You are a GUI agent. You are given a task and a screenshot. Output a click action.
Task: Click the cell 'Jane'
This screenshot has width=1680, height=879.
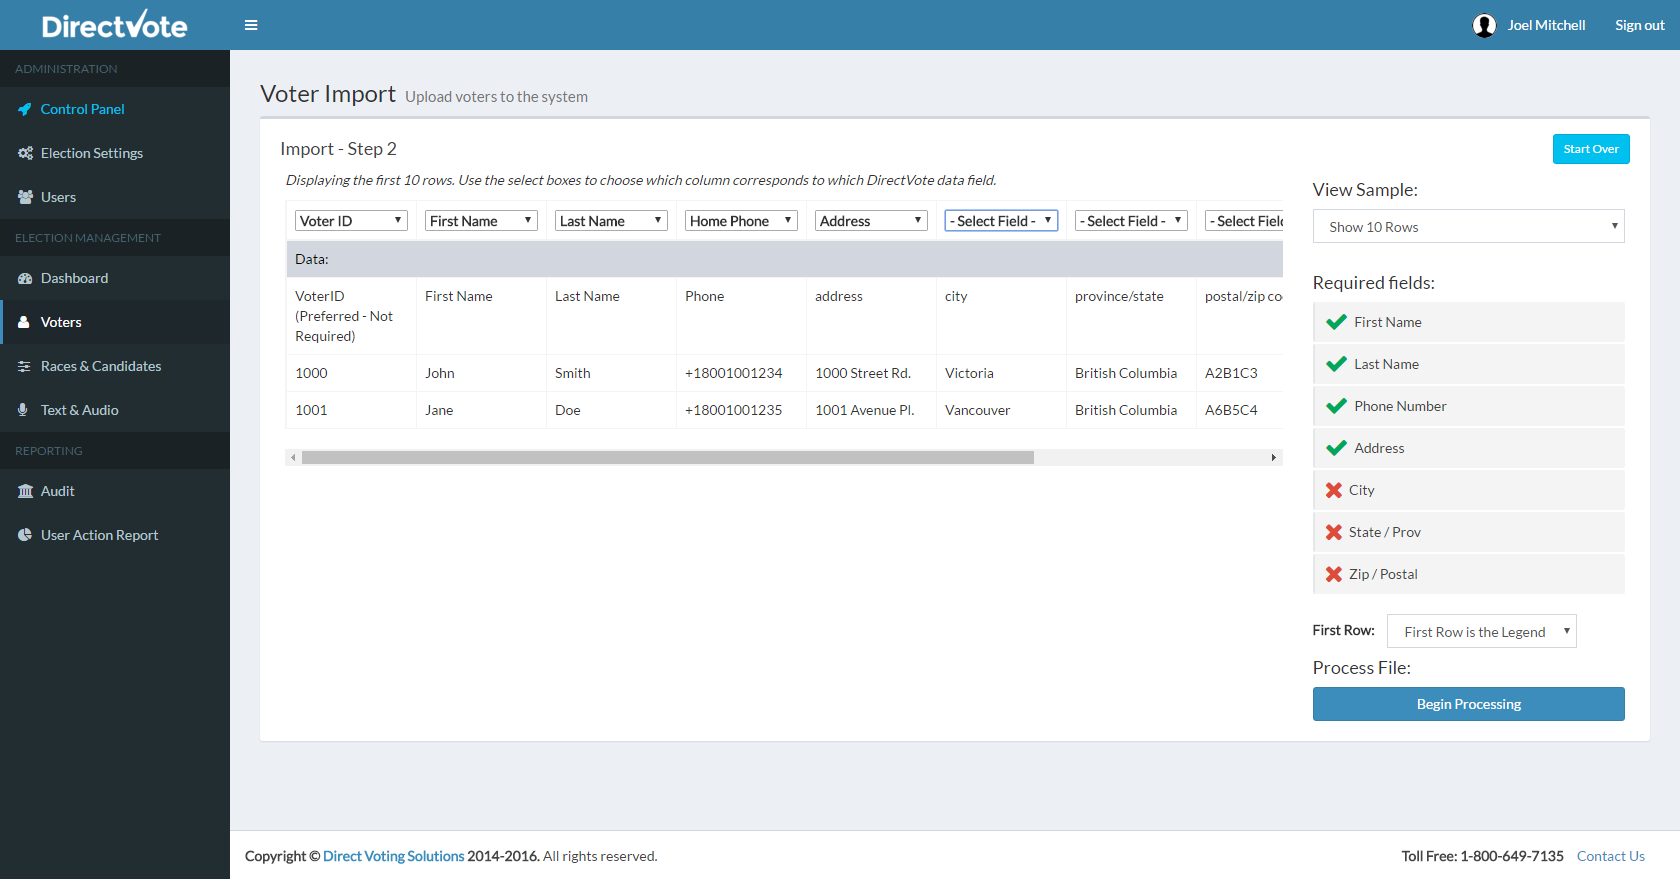(481, 410)
